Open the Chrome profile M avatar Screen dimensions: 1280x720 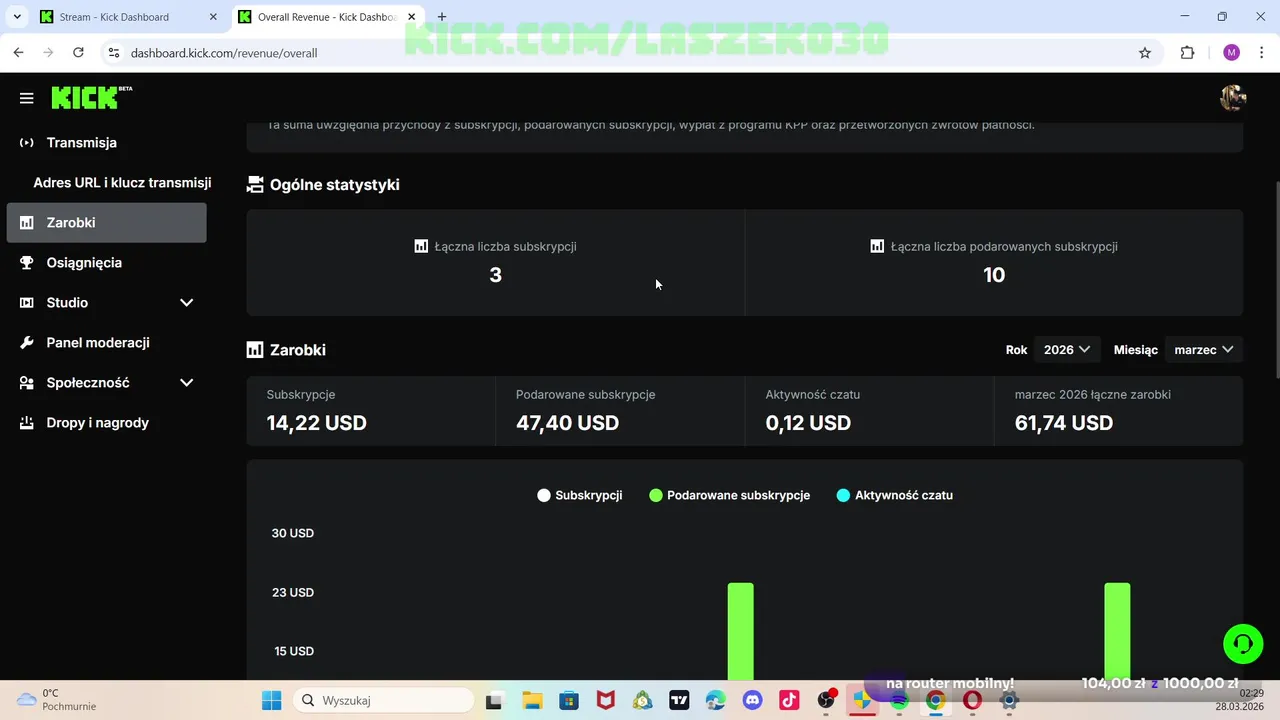click(1232, 53)
